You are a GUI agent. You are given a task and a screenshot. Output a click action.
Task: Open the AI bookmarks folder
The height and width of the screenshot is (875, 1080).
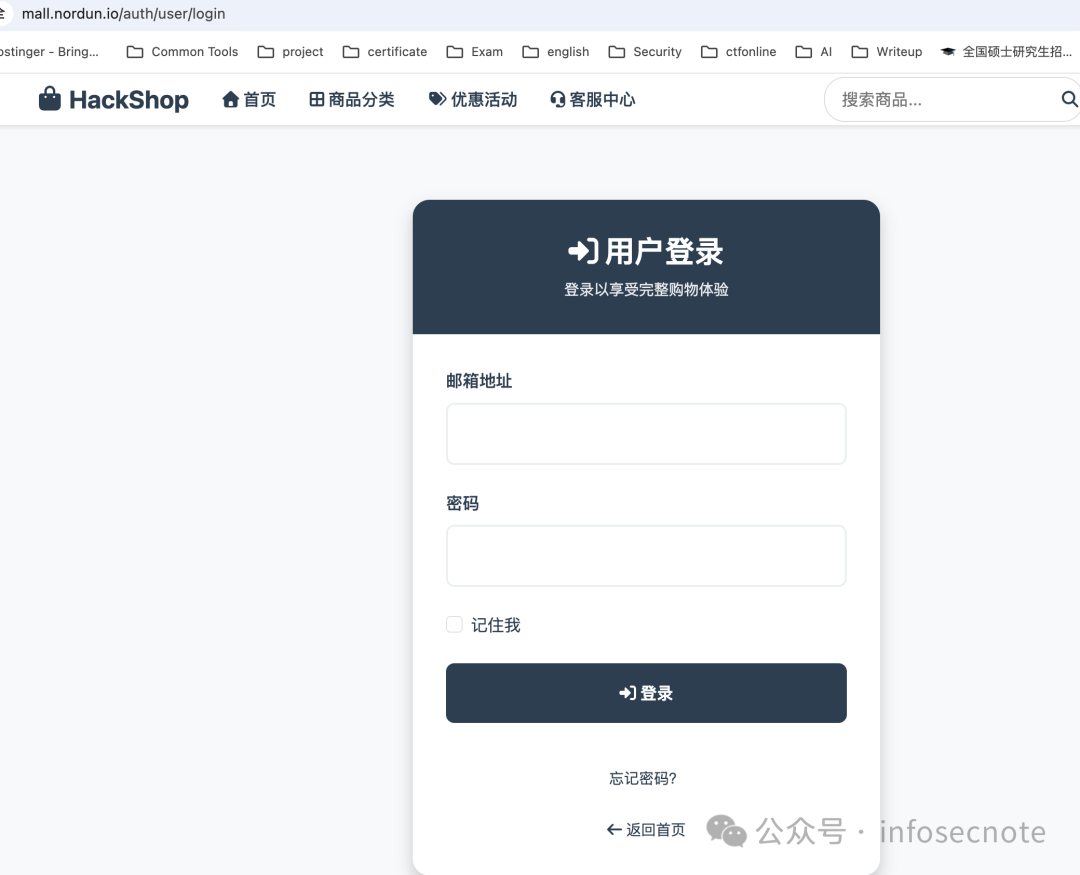pyautogui.click(x=813, y=51)
